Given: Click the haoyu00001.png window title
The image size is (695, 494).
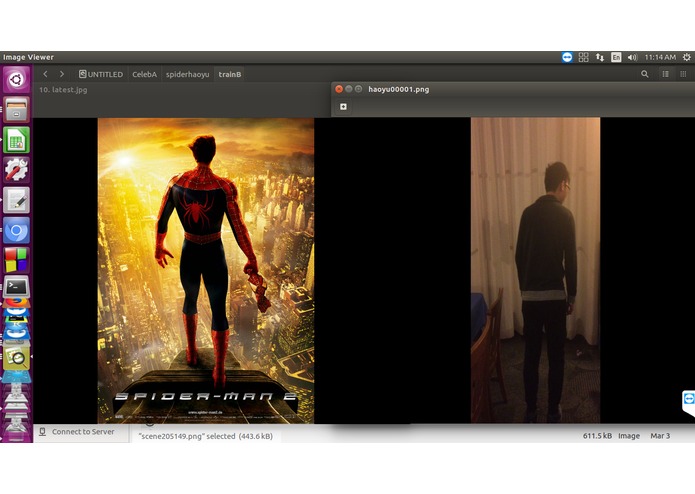Looking at the screenshot, I should [x=398, y=89].
